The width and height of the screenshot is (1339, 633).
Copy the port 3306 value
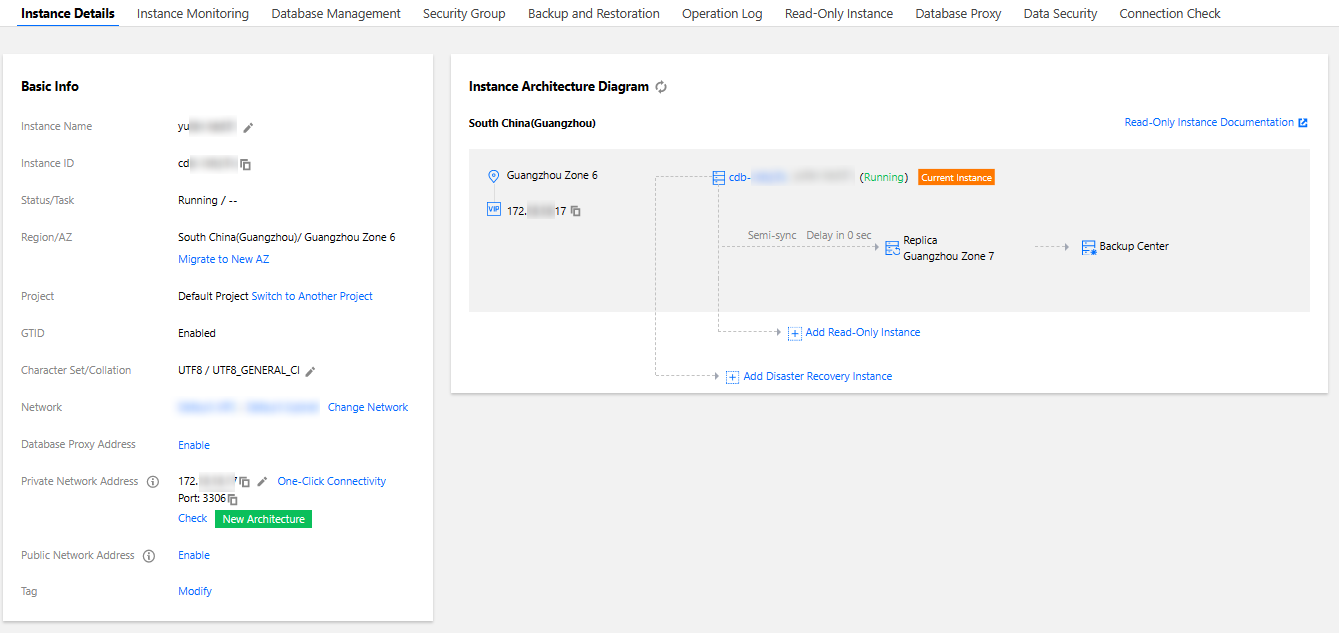pyautogui.click(x=233, y=499)
